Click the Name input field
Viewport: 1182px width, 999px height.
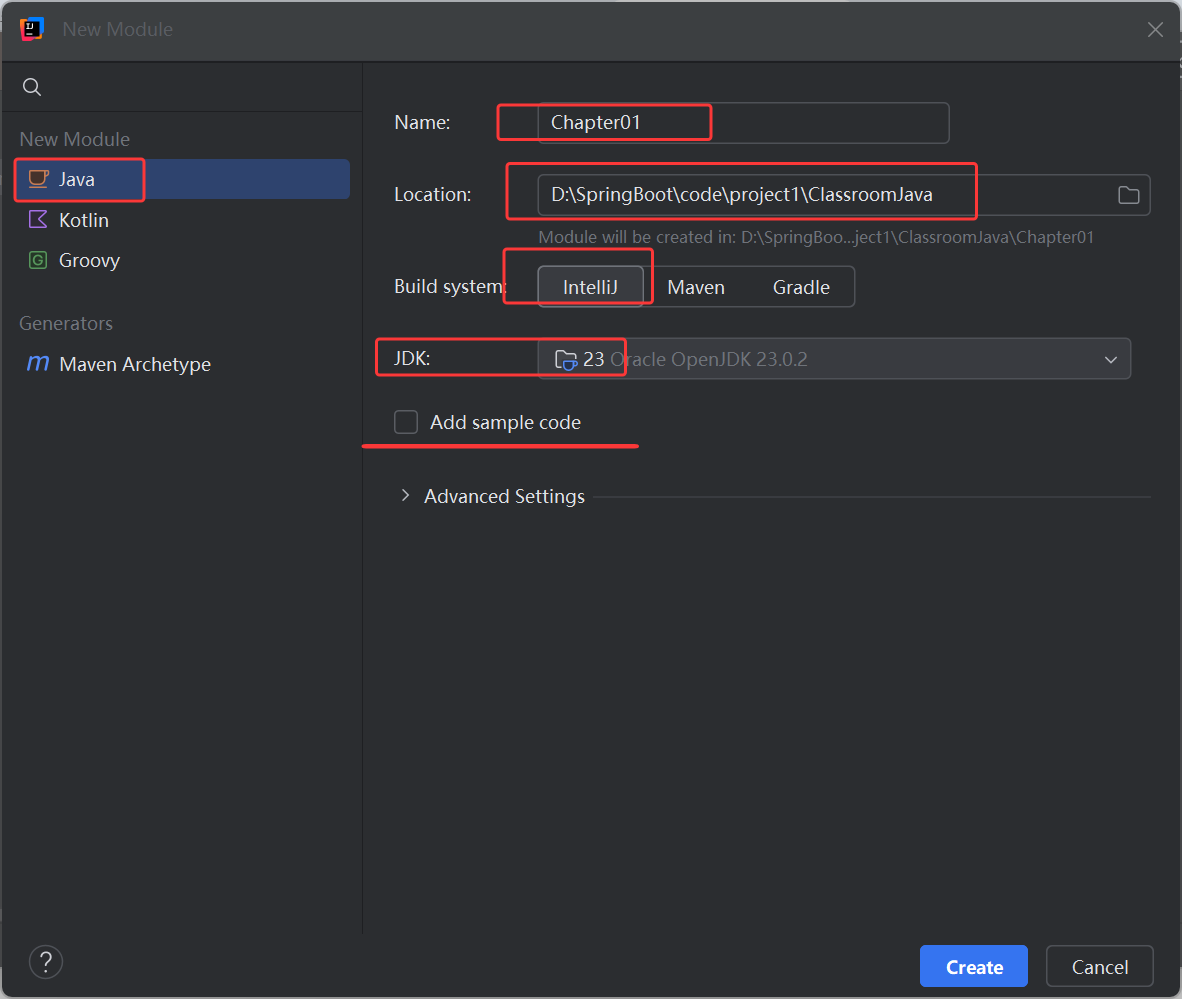point(743,123)
